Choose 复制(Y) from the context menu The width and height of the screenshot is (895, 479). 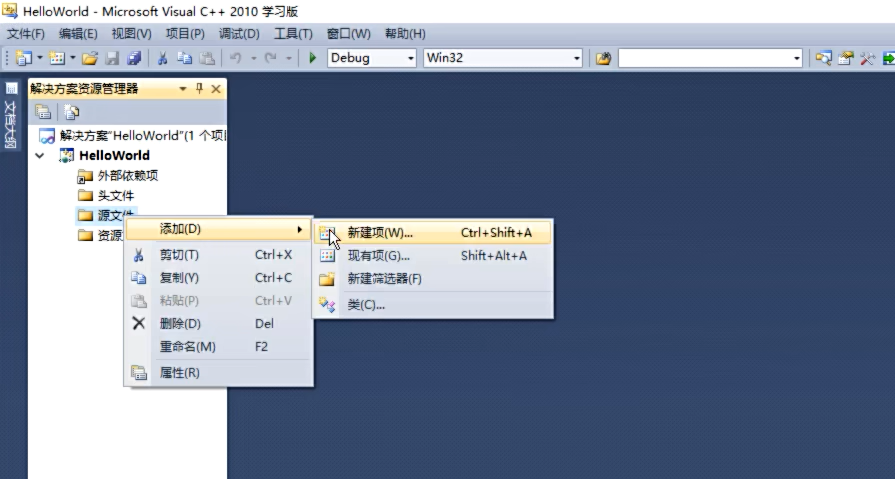[219, 277]
